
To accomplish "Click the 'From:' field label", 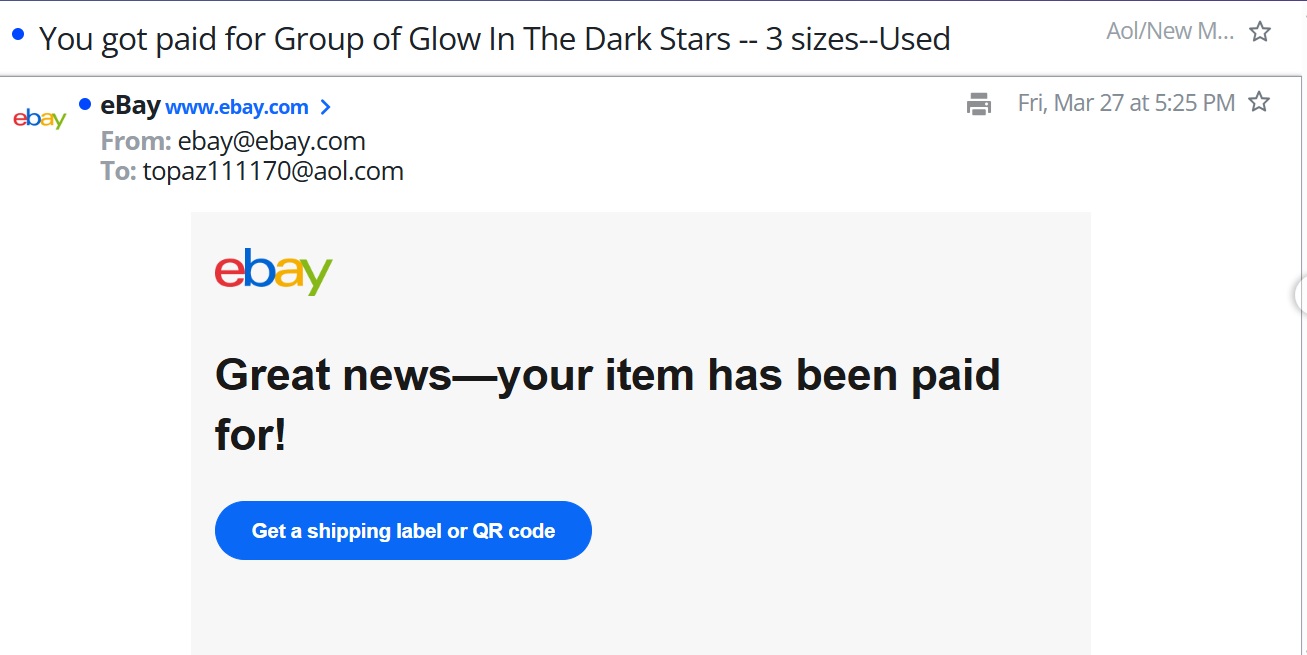I will [136, 141].
